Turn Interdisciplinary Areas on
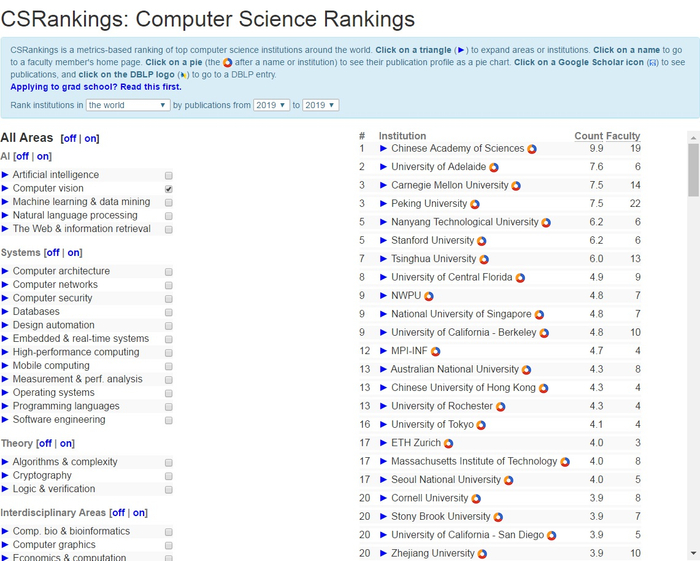Viewport: 700px width, 561px height. tap(139, 513)
